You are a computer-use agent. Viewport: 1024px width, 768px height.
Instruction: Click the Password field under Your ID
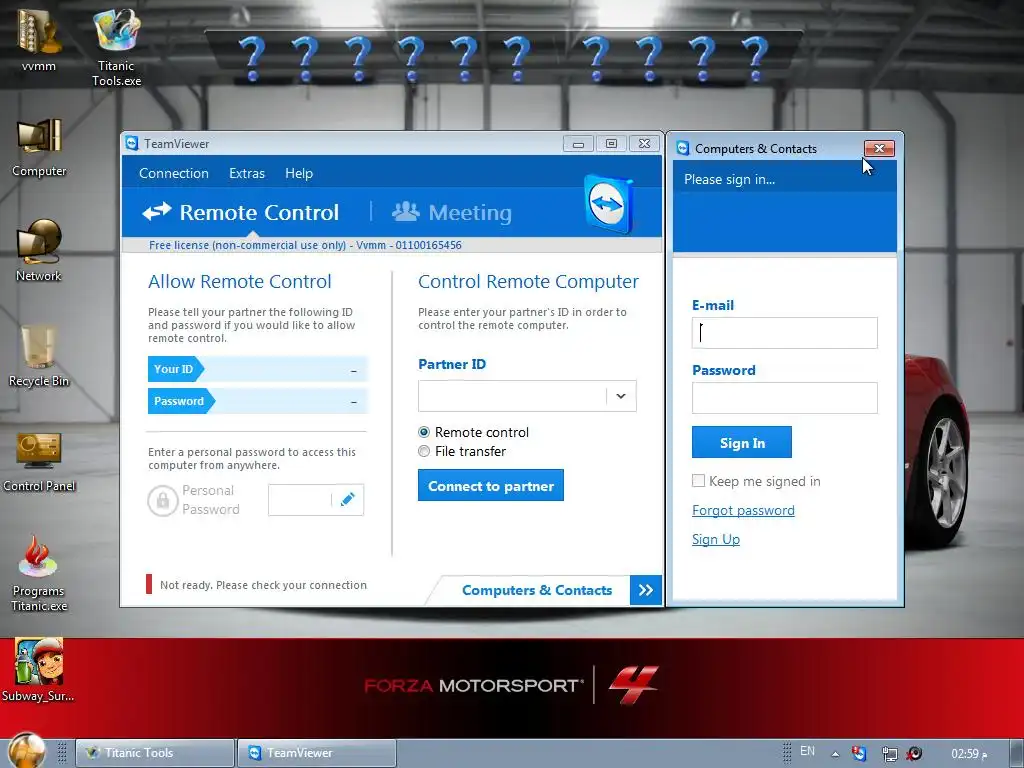pos(258,401)
